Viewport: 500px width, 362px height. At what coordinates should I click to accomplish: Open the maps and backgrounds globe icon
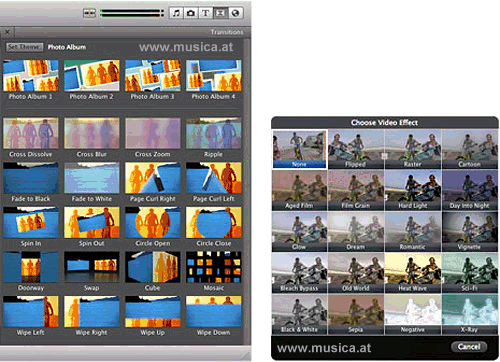[236, 13]
